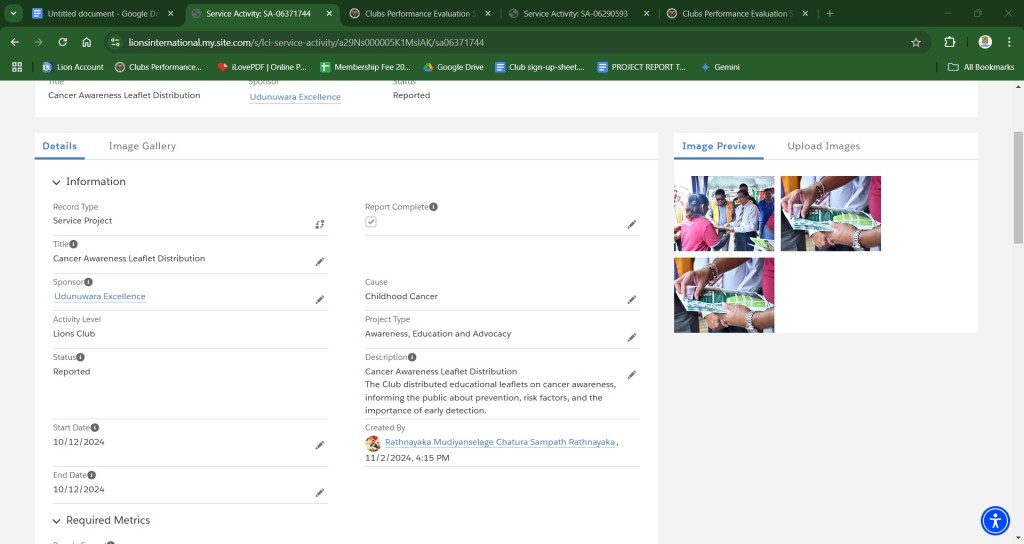Go back to previous page
The image size is (1024, 544).
tap(15, 42)
